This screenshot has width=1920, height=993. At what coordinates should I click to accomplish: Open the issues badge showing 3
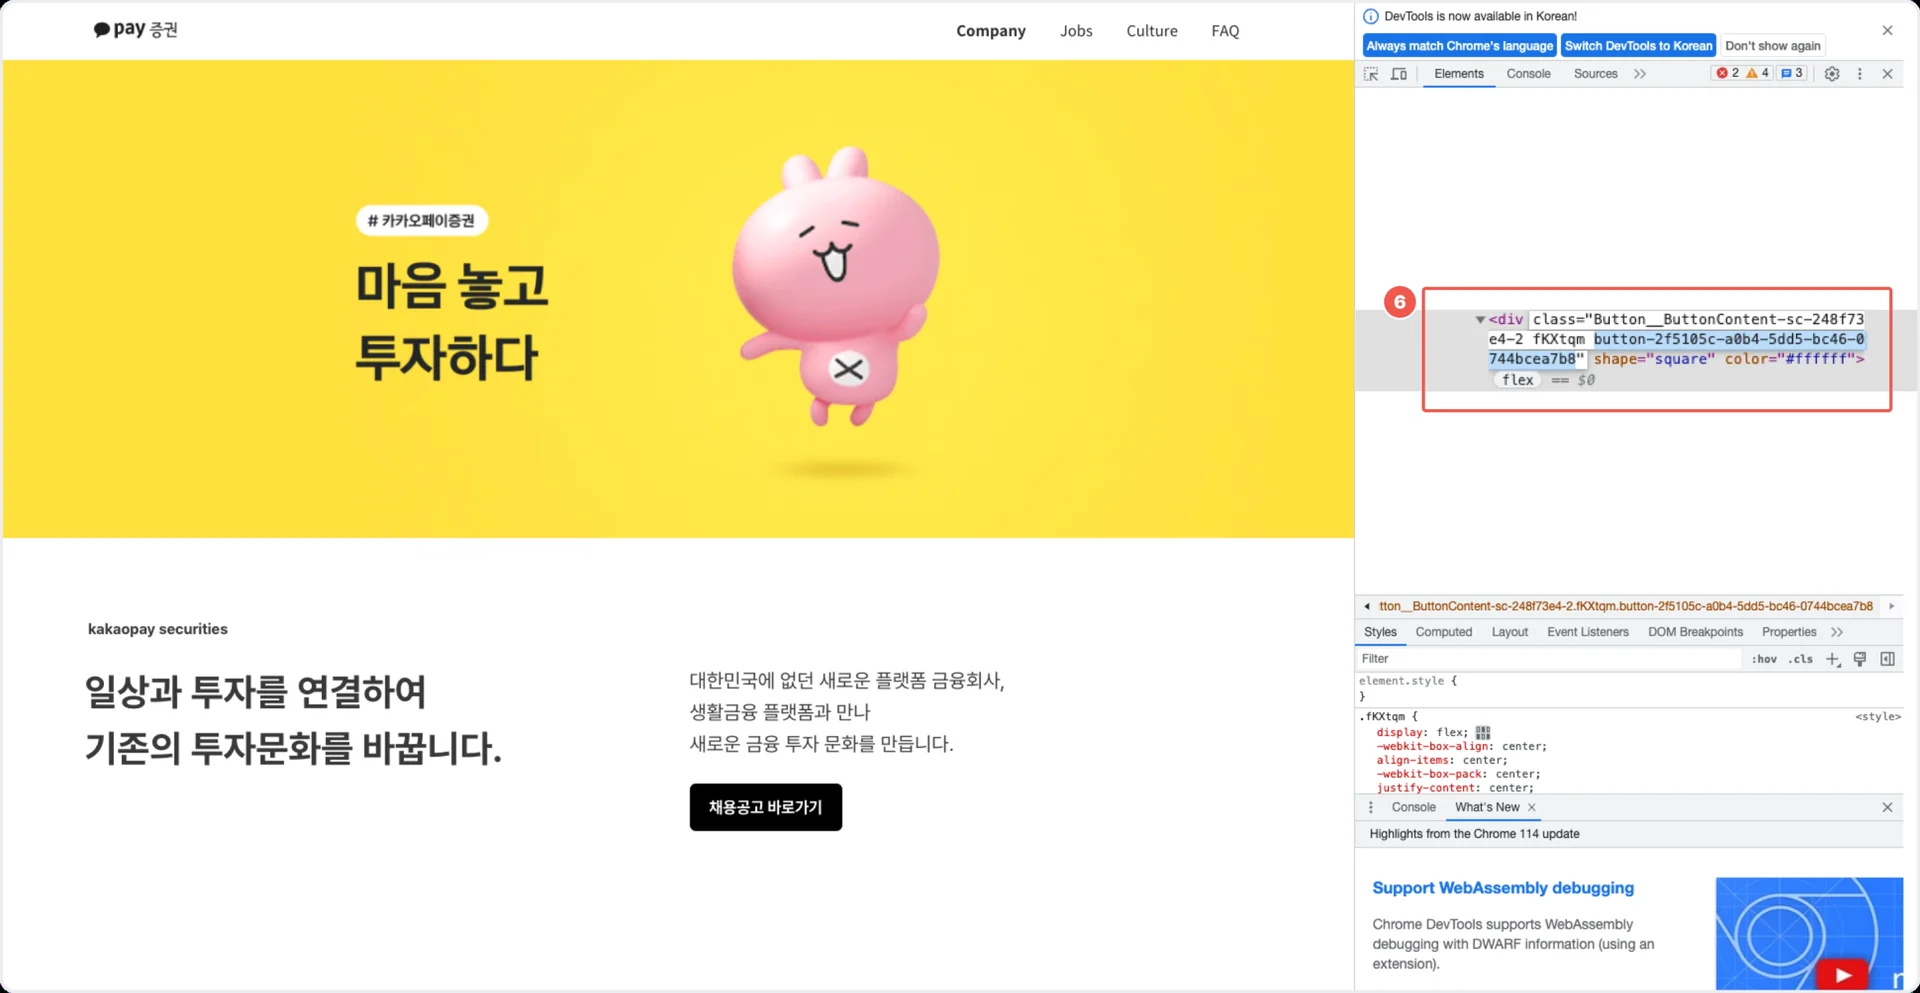pyautogui.click(x=1792, y=73)
